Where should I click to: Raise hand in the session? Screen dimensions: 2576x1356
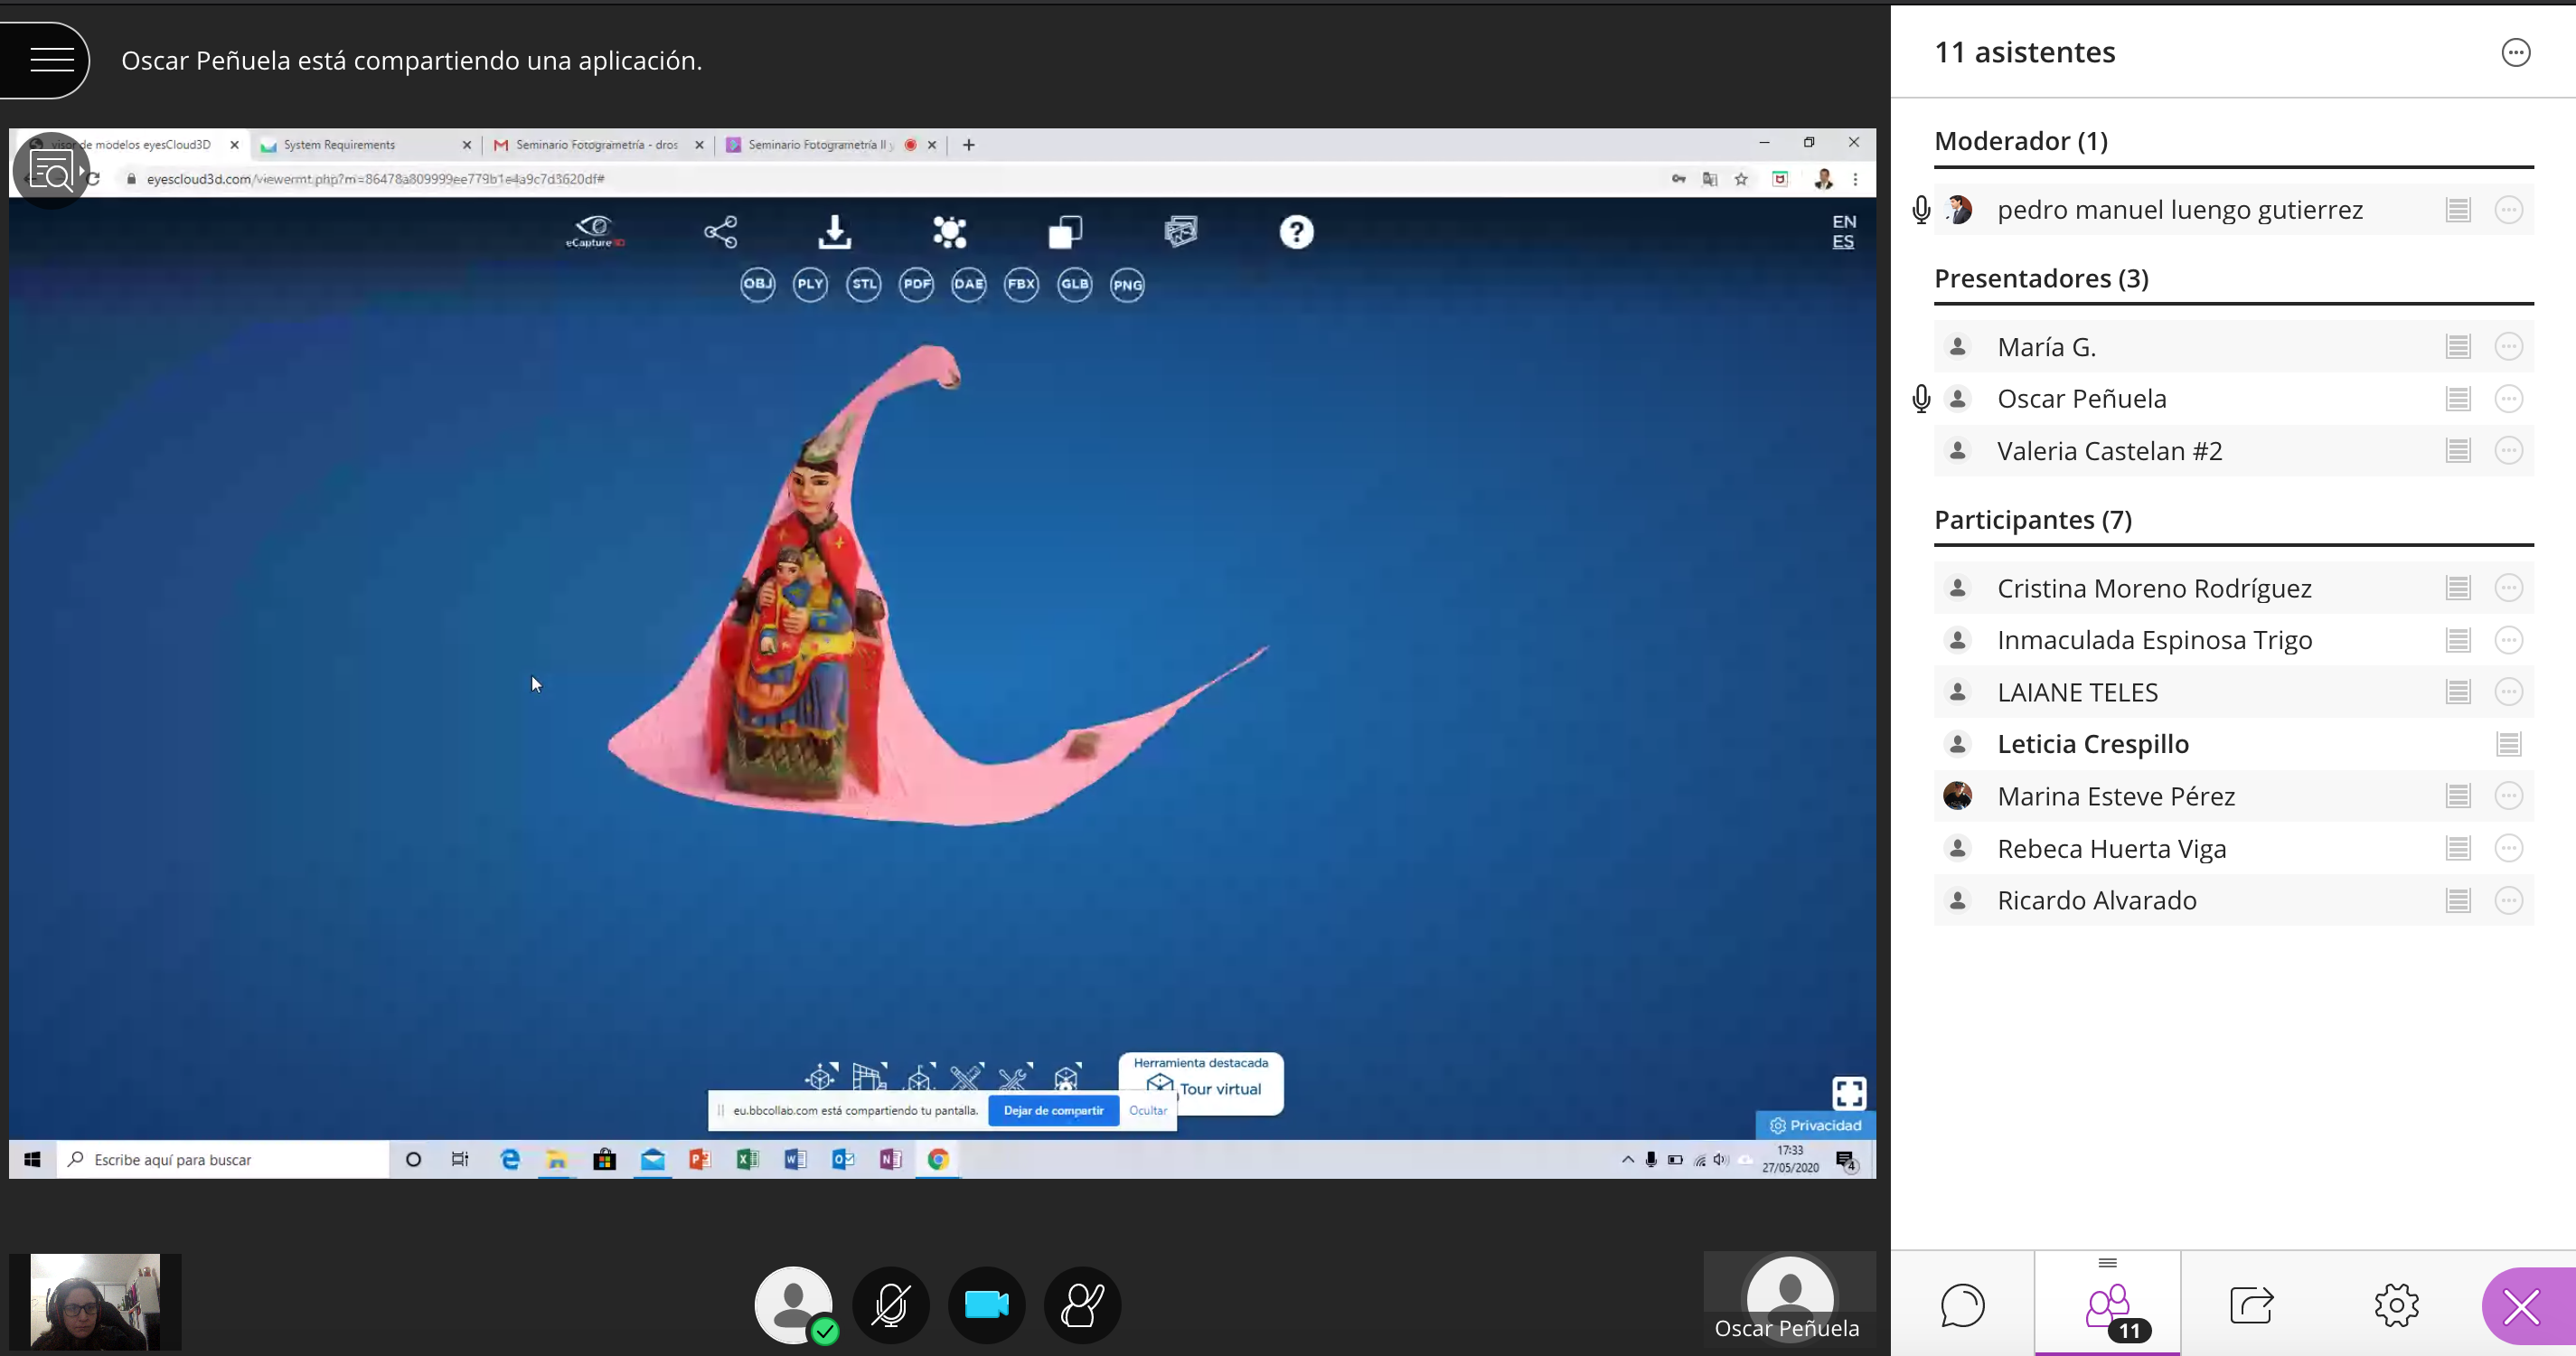[1082, 1305]
